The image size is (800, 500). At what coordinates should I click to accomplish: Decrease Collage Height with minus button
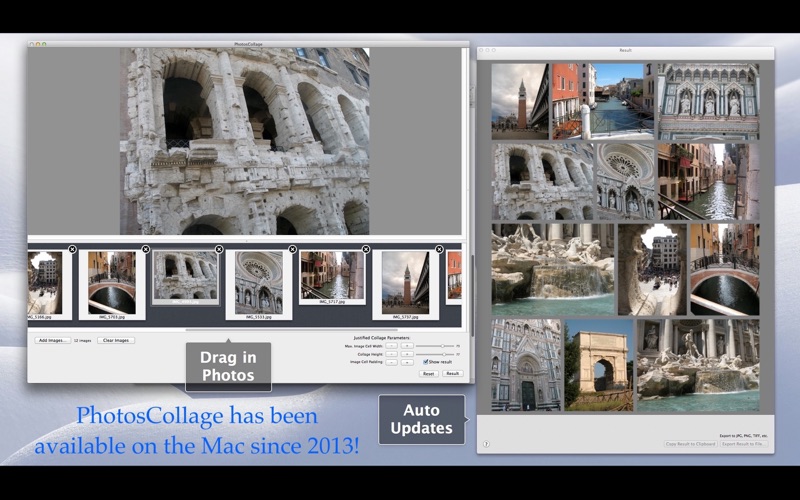click(x=391, y=354)
